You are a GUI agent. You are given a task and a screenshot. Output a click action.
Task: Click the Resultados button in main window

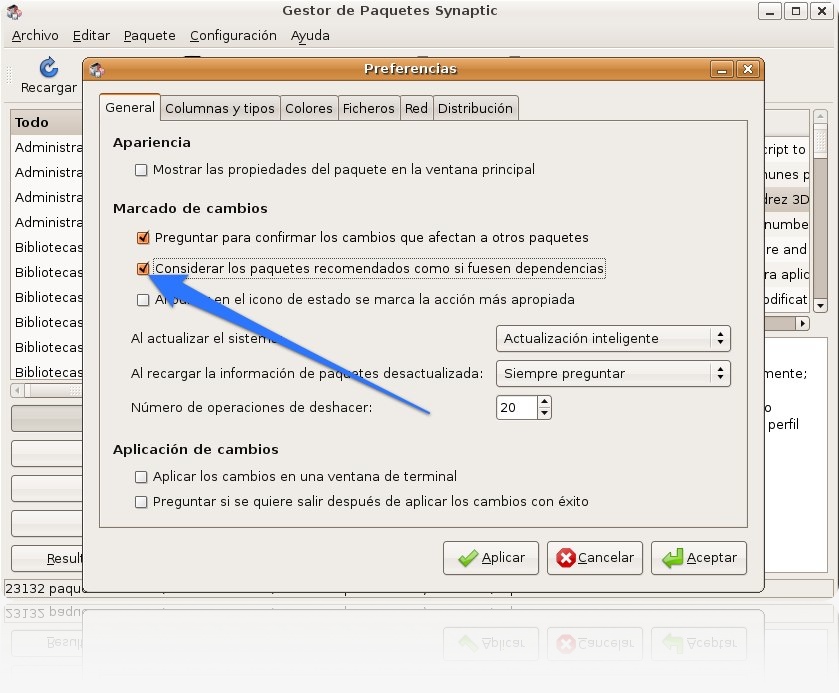(x=47, y=559)
